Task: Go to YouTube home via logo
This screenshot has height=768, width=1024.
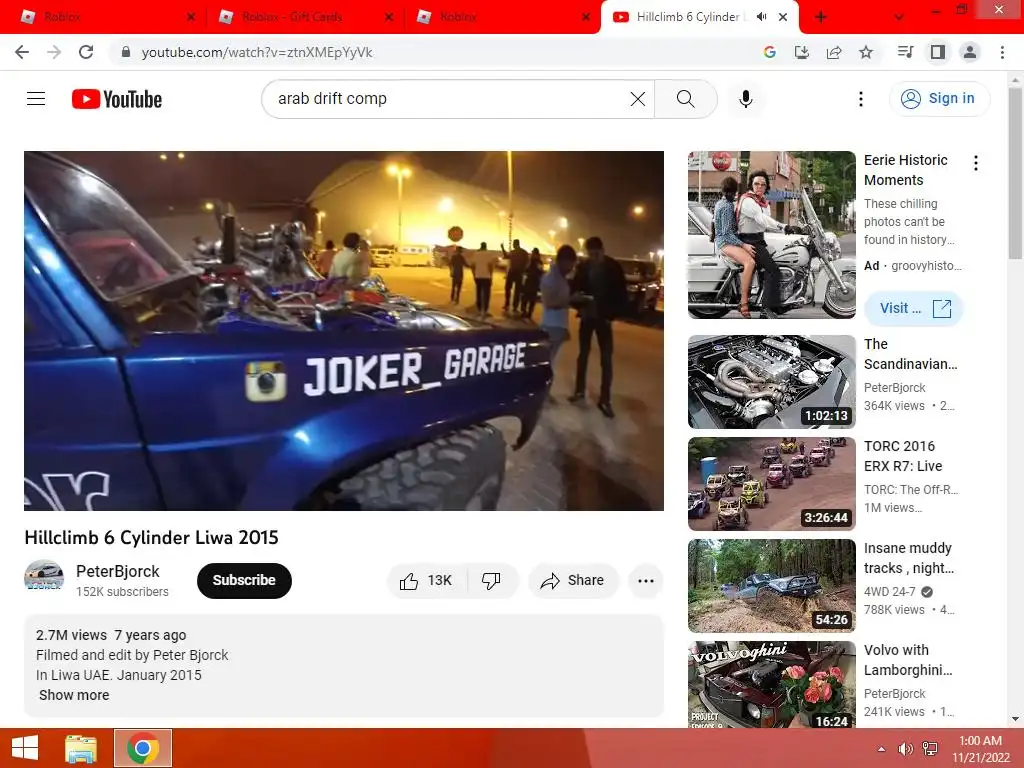Action: pyautogui.click(x=117, y=99)
